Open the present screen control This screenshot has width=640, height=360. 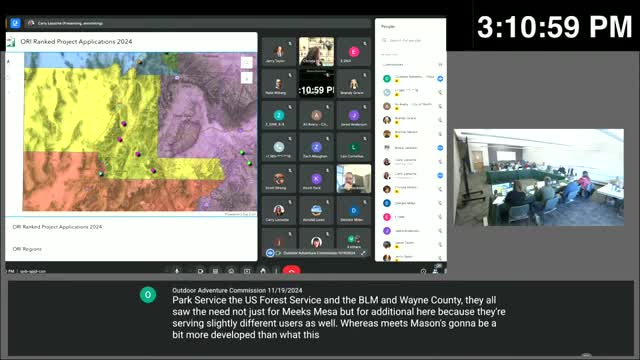click(247, 271)
